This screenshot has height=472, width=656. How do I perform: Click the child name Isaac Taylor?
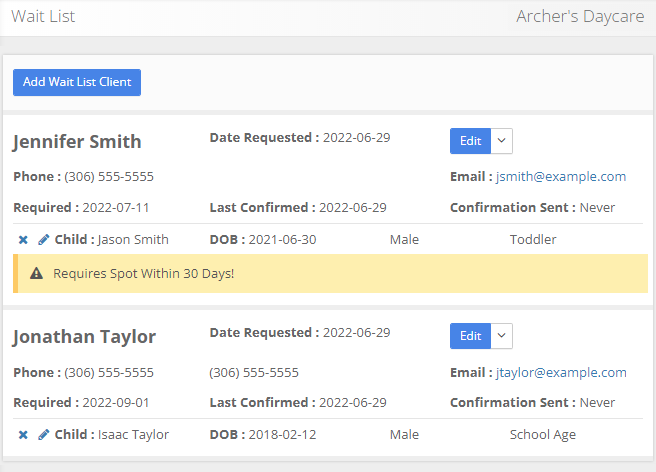pyautogui.click(x=133, y=435)
